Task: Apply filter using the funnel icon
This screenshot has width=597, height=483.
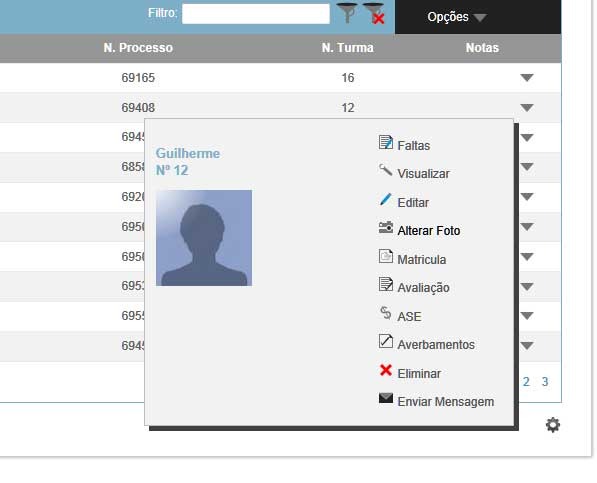Action: (347, 13)
